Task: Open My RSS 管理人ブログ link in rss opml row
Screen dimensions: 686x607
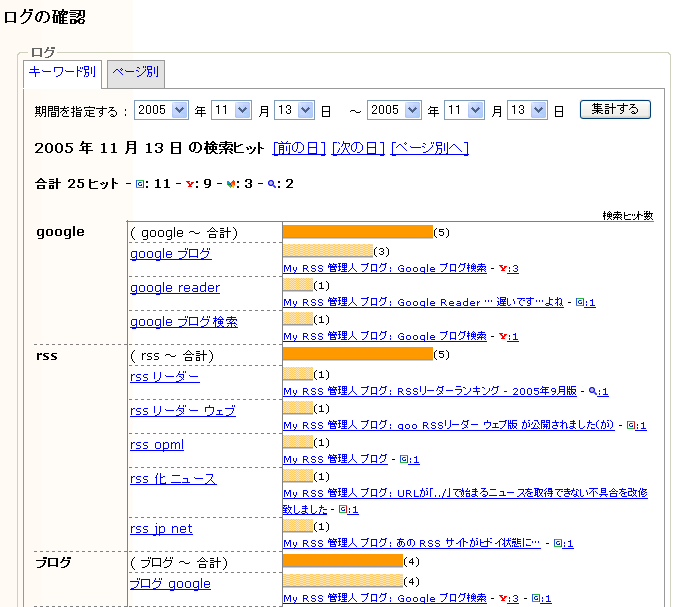Action: point(335,460)
